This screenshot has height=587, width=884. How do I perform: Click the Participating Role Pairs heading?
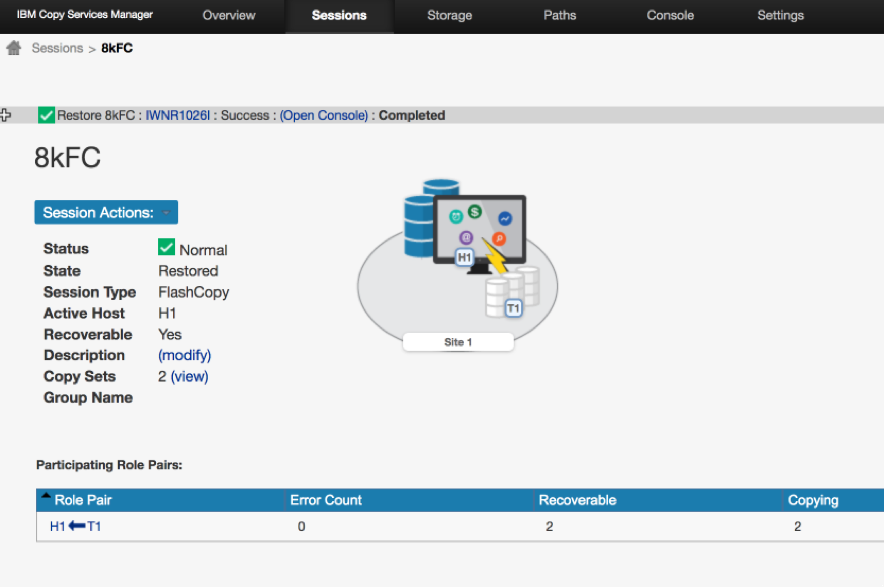coord(109,465)
